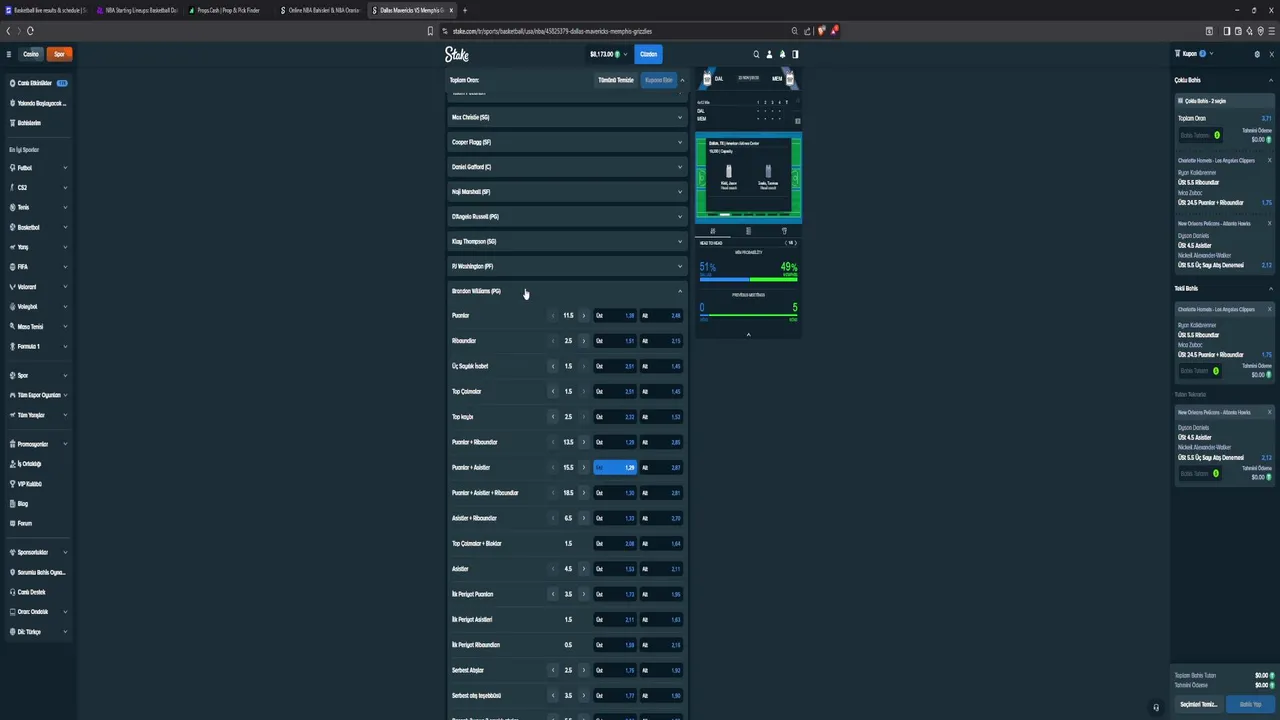Viewport: 1280px width, 720px height.
Task: Click the Cüzdan button
Action: click(648, 54)
